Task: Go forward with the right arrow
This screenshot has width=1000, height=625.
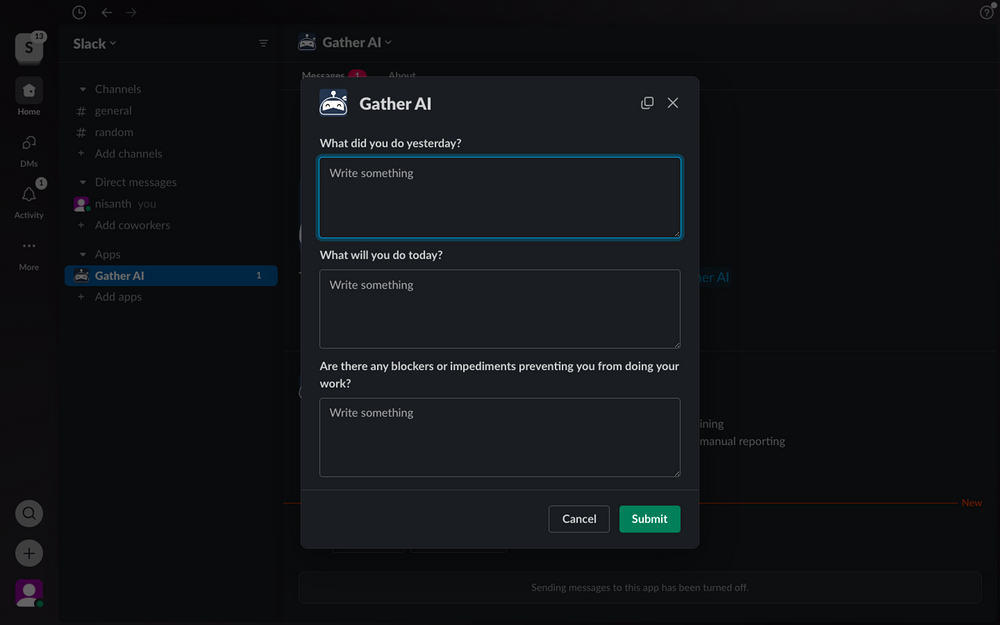Action: click(x=131, y=12)
